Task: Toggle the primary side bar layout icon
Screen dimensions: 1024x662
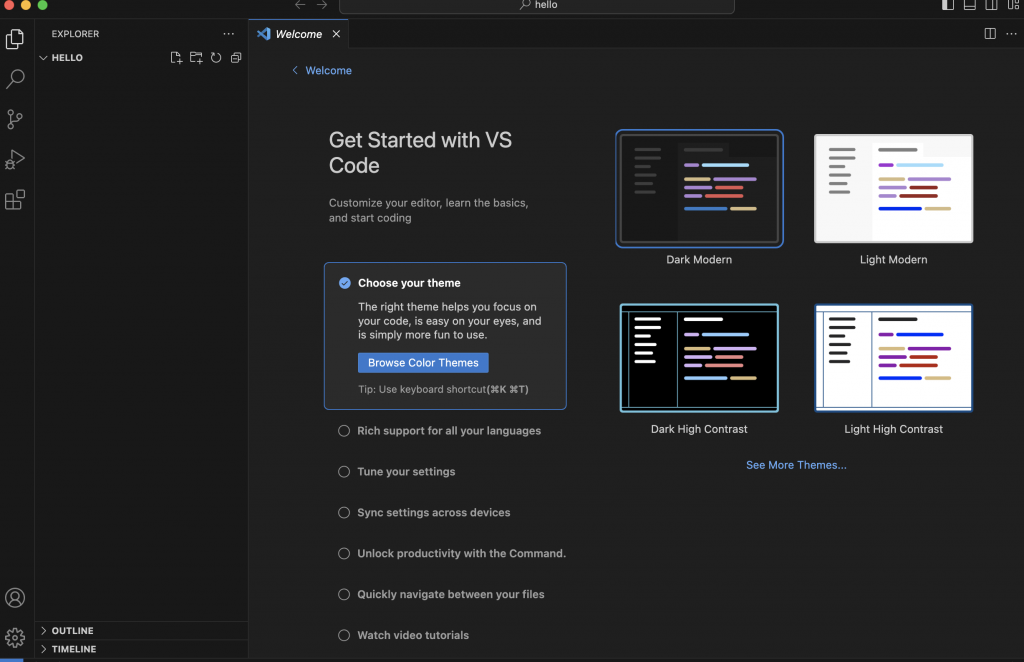Action: point(948,5)
